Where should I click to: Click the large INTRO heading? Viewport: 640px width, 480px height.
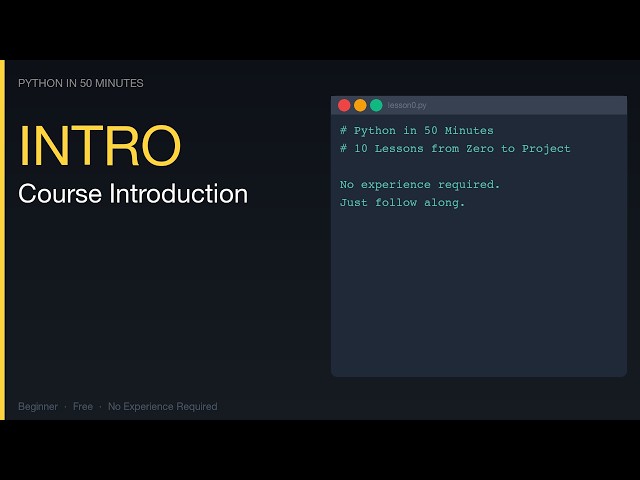click(x=100, y=146)
